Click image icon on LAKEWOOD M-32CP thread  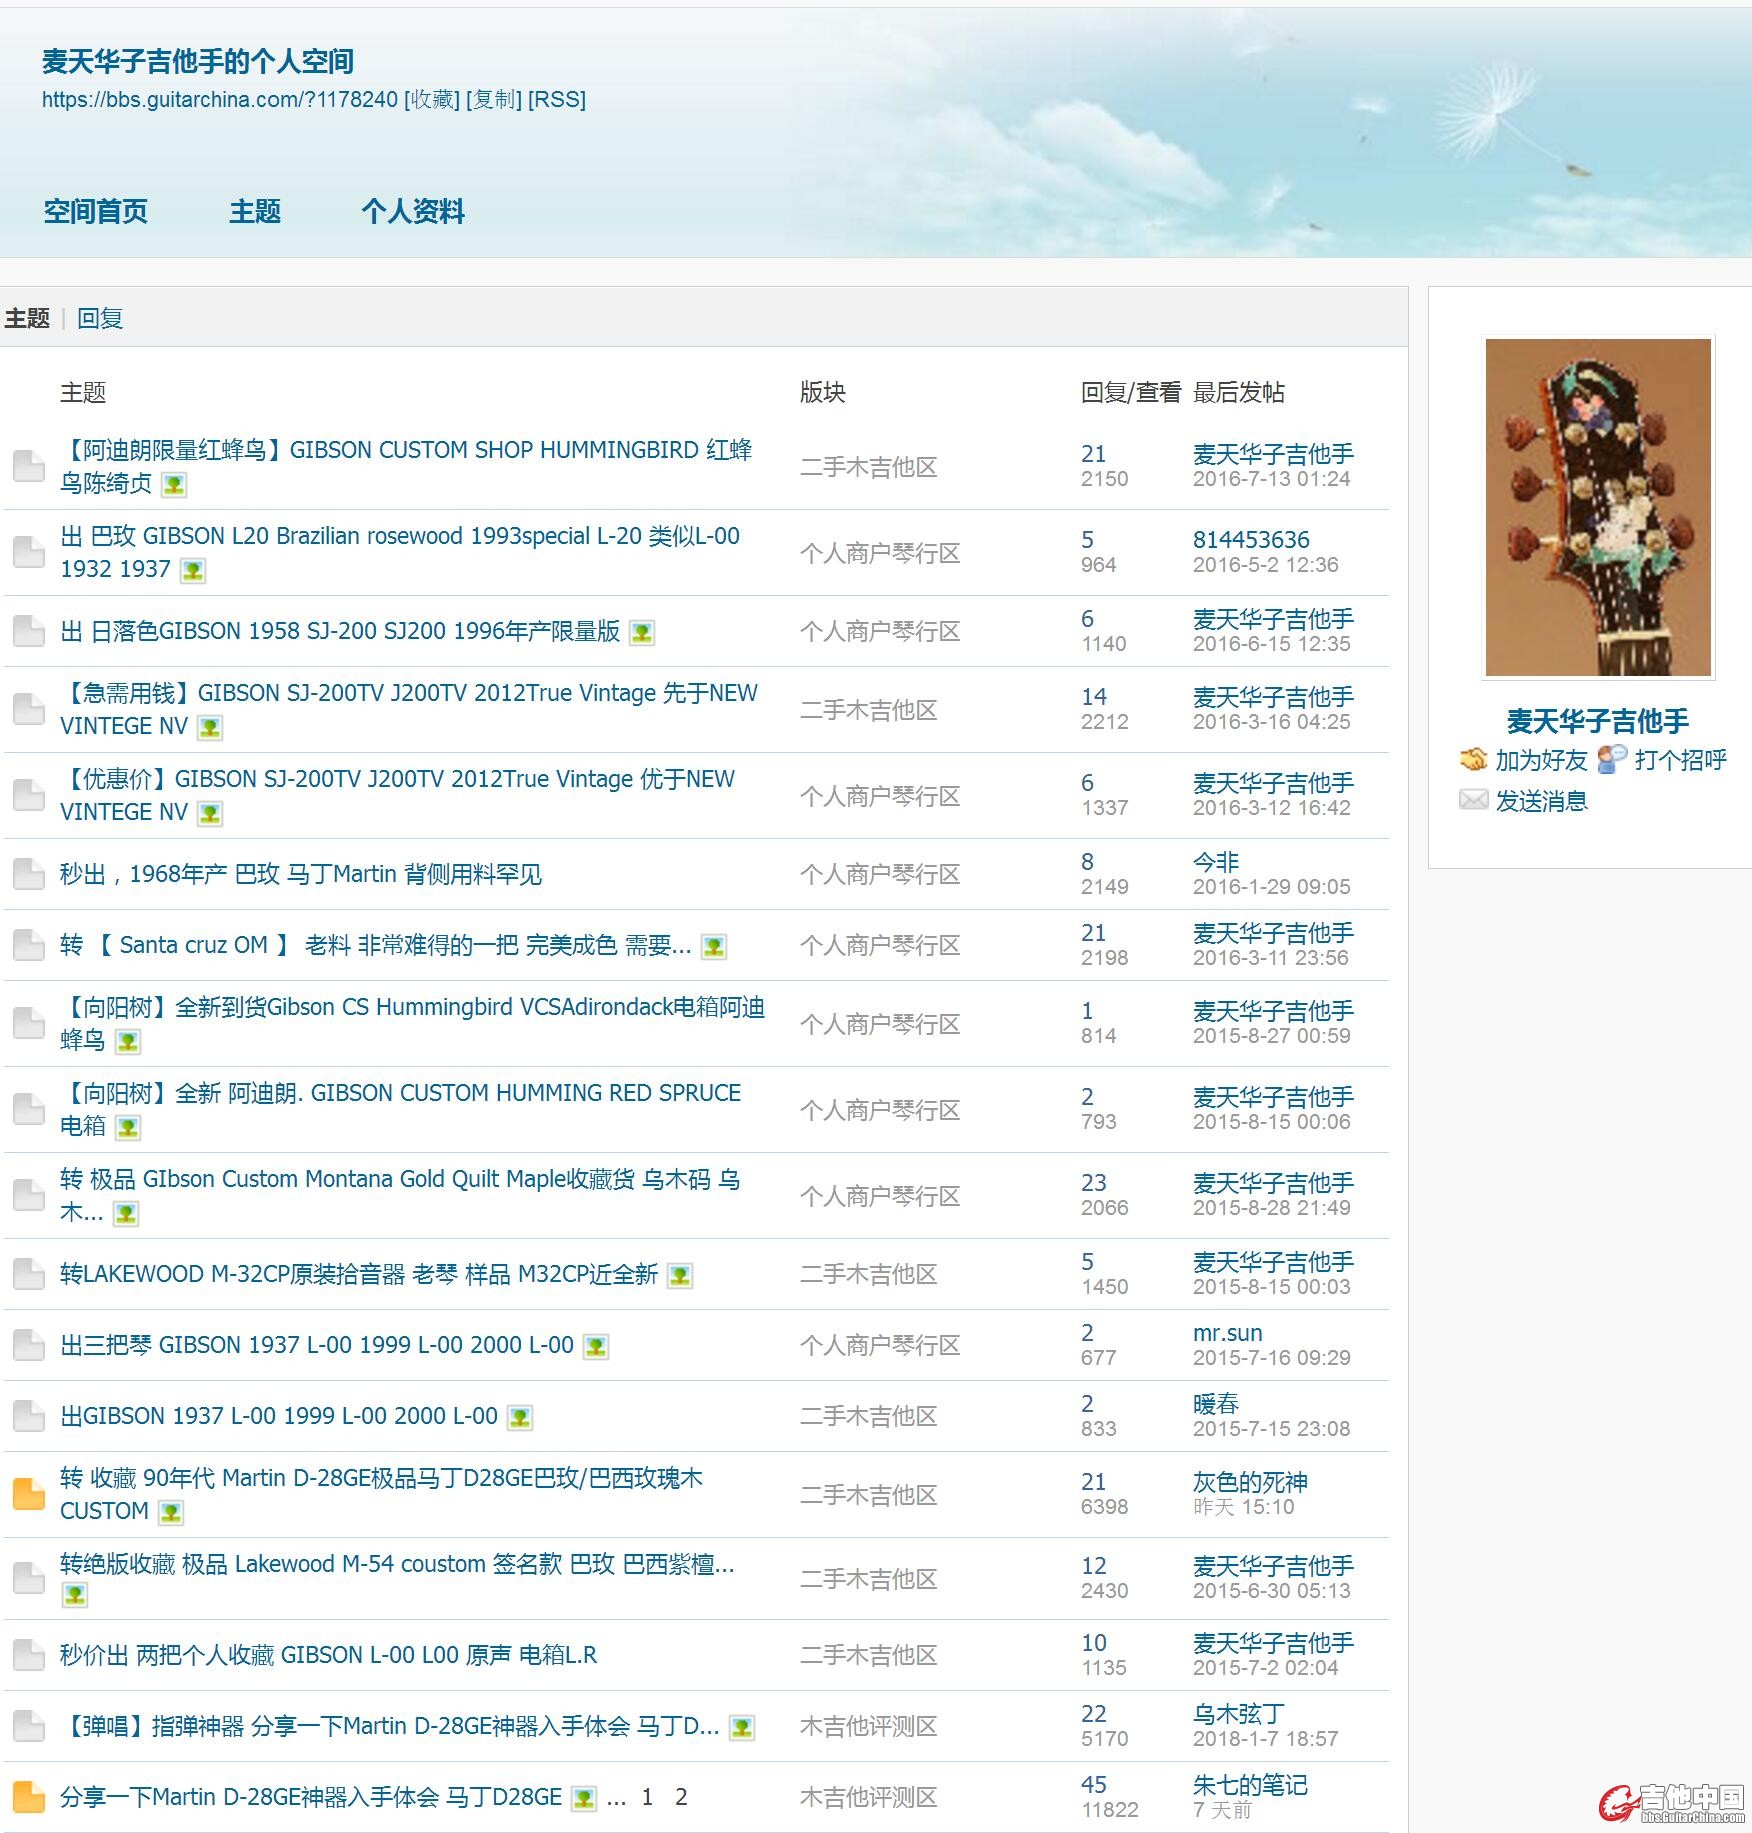pos(680,1275)
